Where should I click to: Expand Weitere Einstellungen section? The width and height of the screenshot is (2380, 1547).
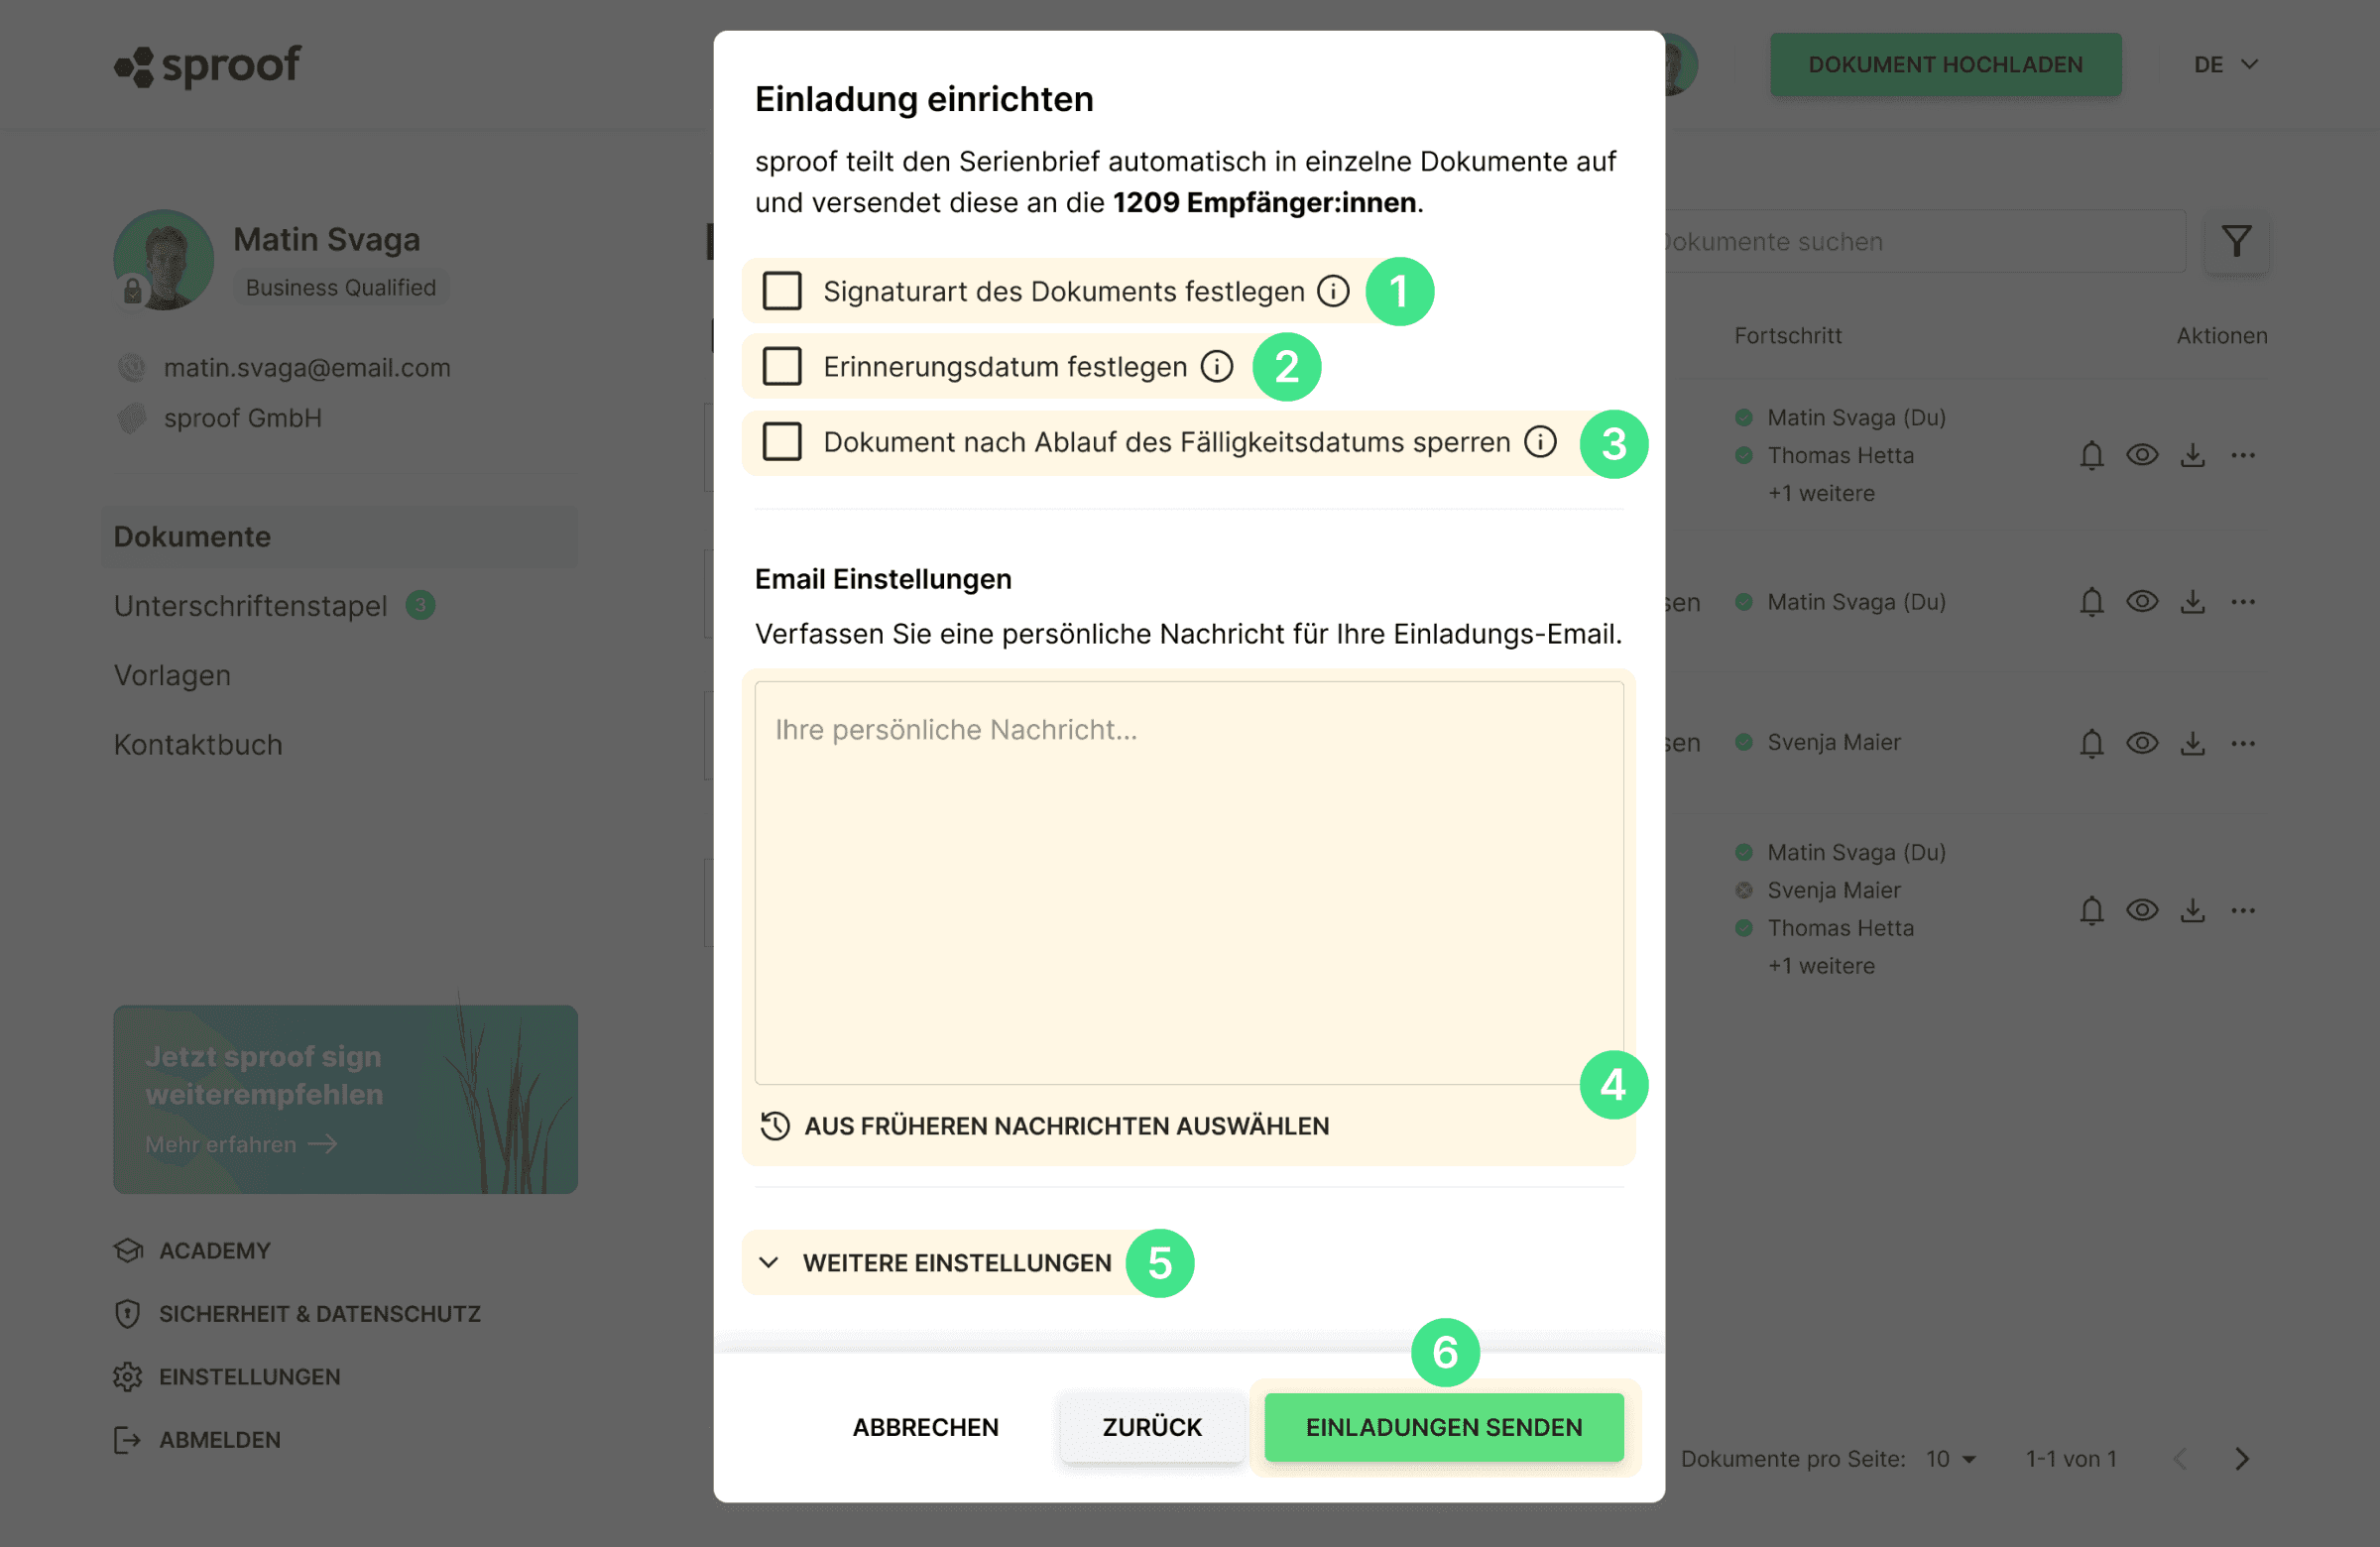pyautogui.click(x=937, y=1262)
